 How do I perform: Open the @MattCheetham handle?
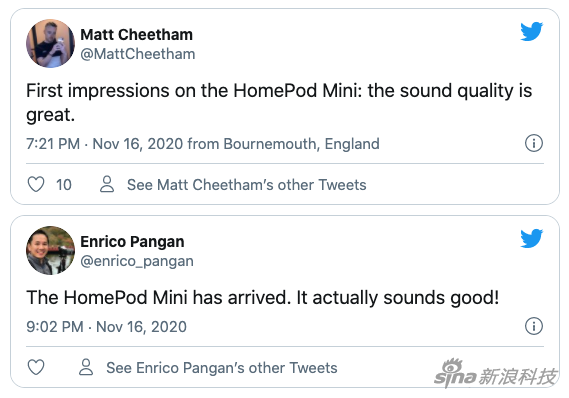coord(138,54)
